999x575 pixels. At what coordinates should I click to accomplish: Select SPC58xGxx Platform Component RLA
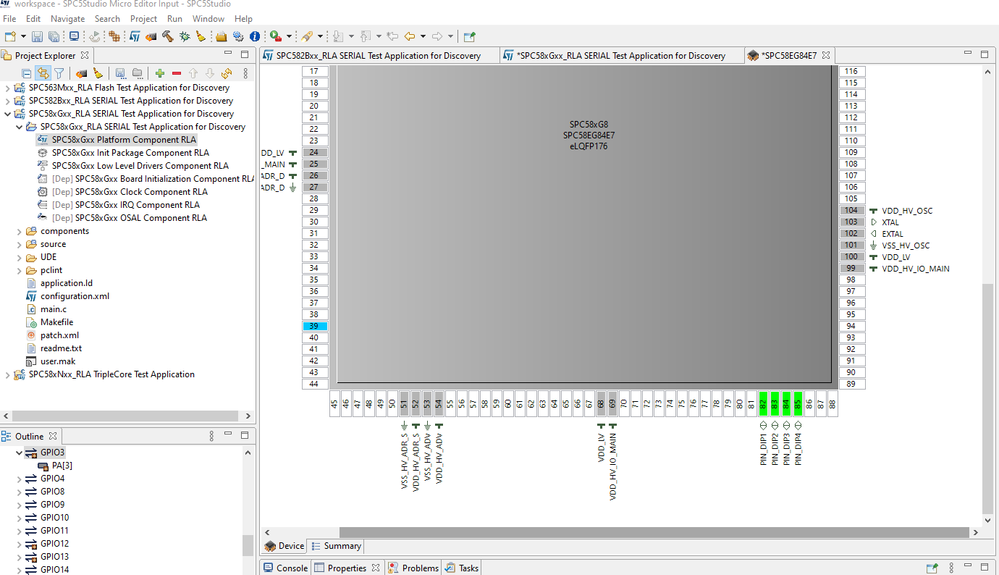pos(124,139)
